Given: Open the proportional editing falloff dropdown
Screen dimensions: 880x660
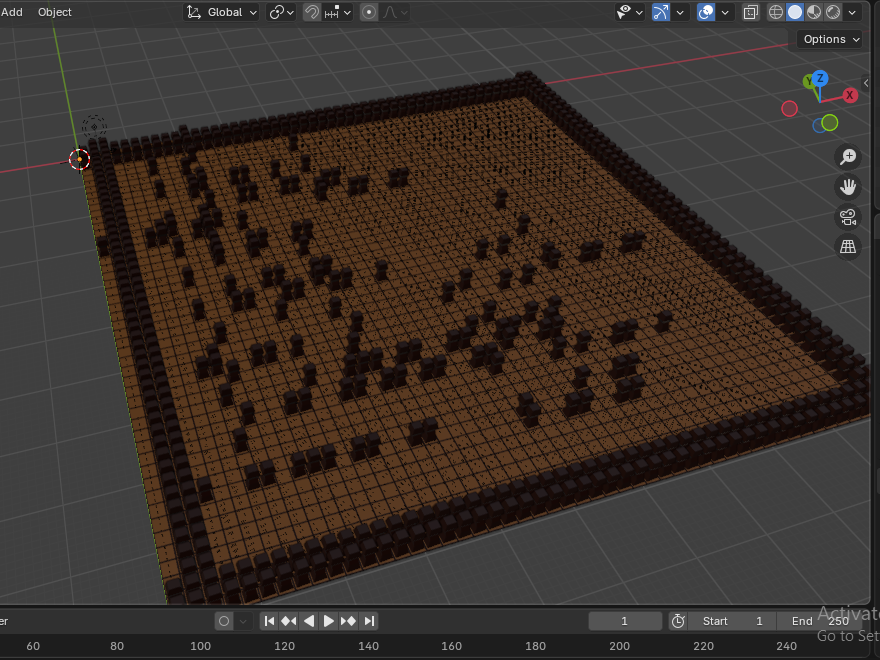Looking at the screenshot, I should click(396, 12).
